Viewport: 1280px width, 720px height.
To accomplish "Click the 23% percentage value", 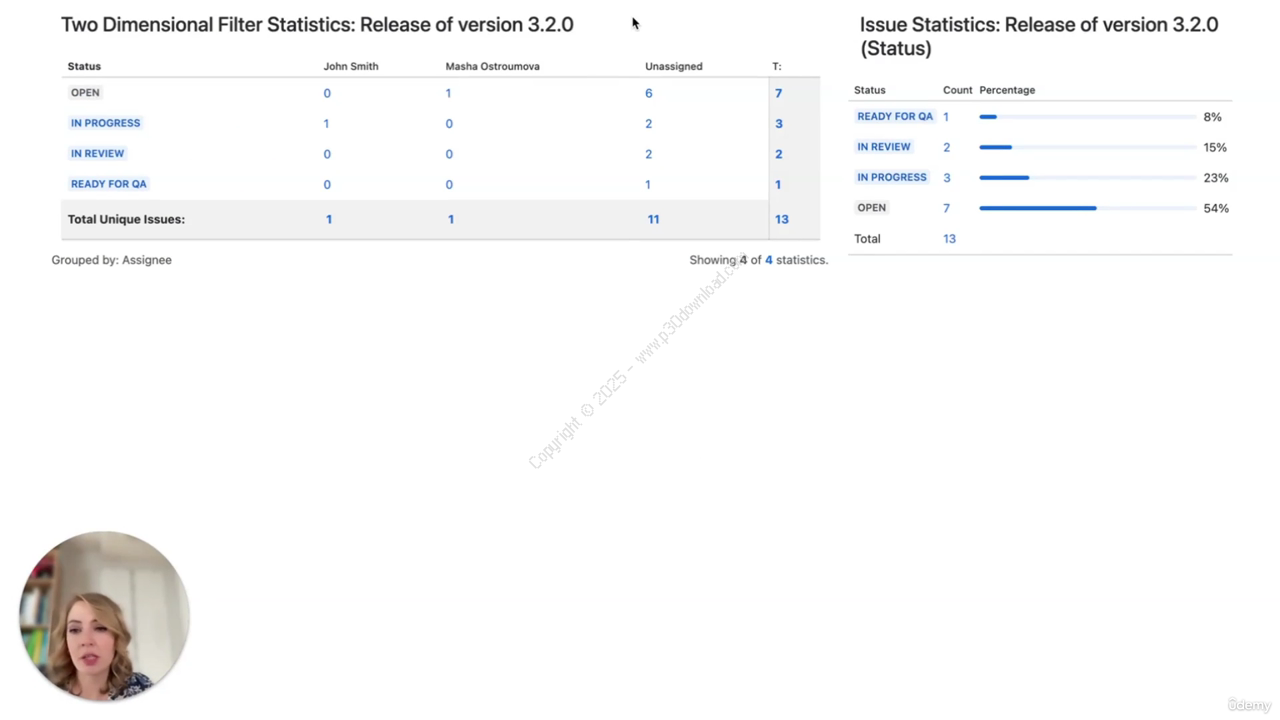I will (1216, 178).
